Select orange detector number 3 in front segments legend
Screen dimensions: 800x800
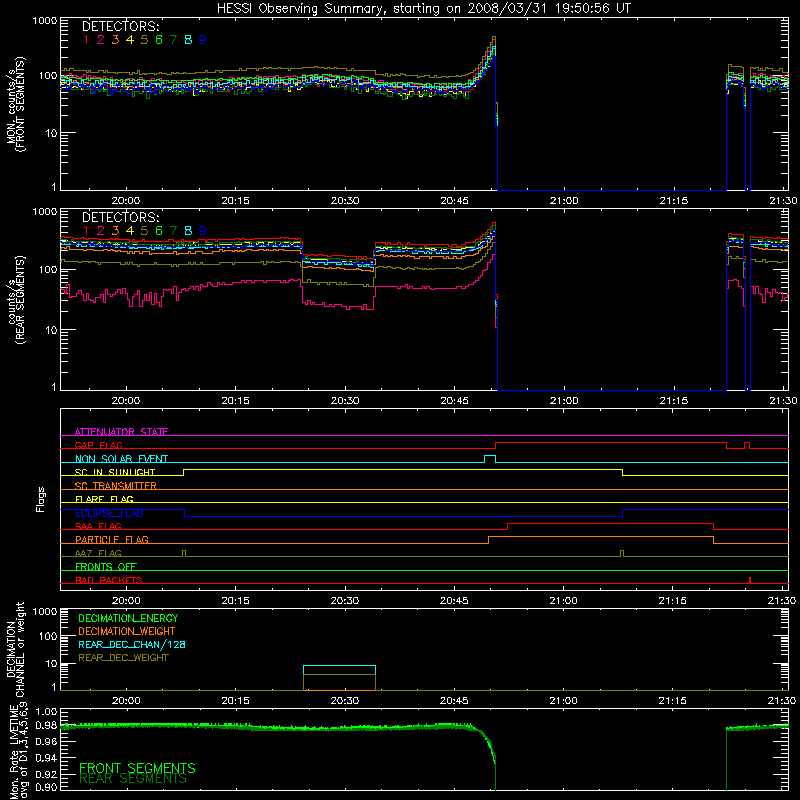(115, 40)
